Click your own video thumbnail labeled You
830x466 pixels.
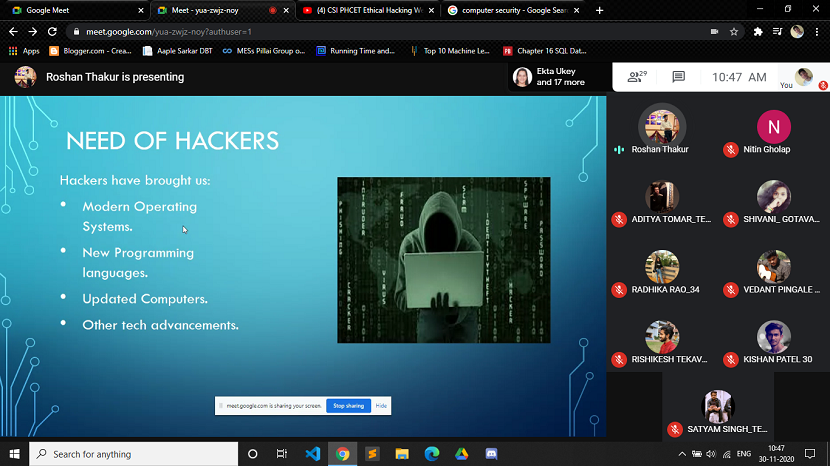point(803,77)
